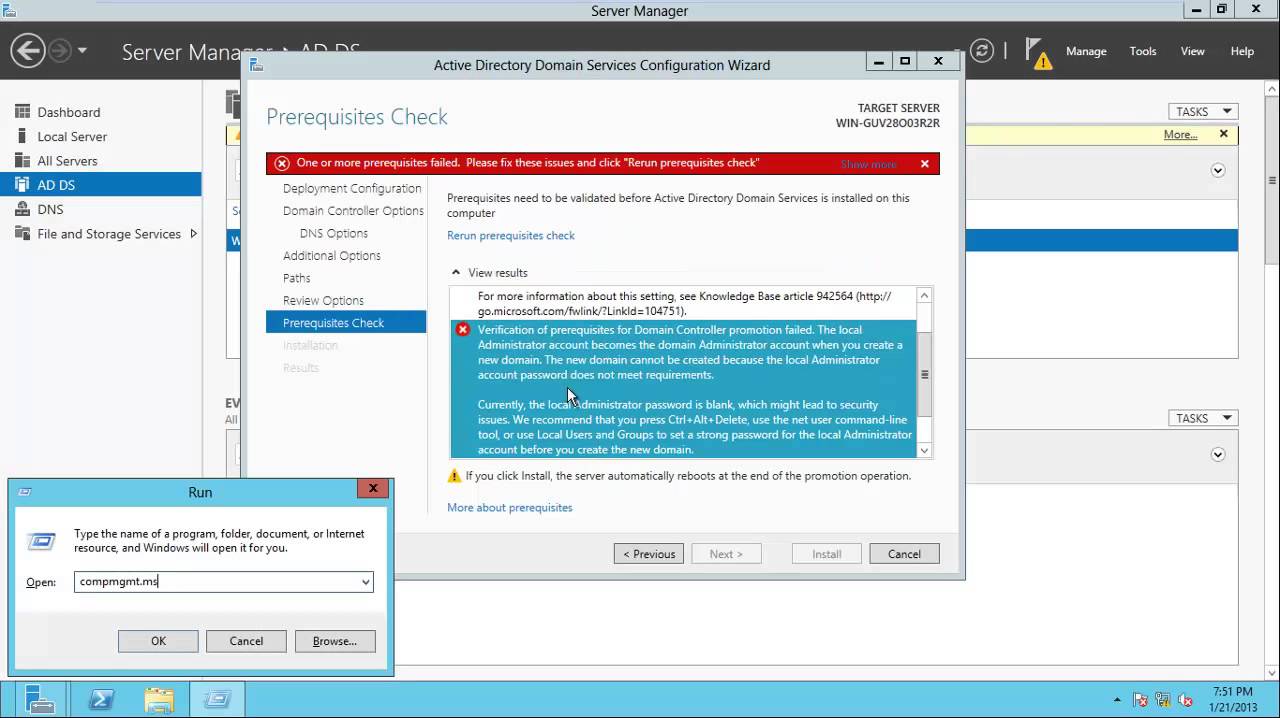
Task: Click Browse... in the Run dialog
Action: coord(334,641)
